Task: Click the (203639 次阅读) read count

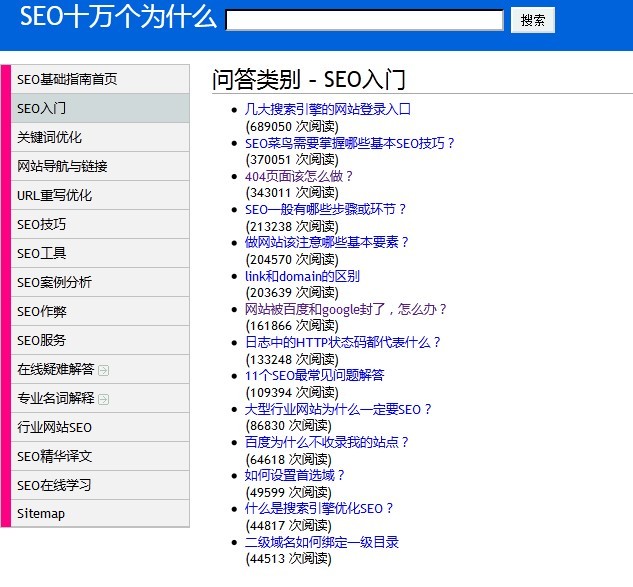Action: (x=292, y=293)
